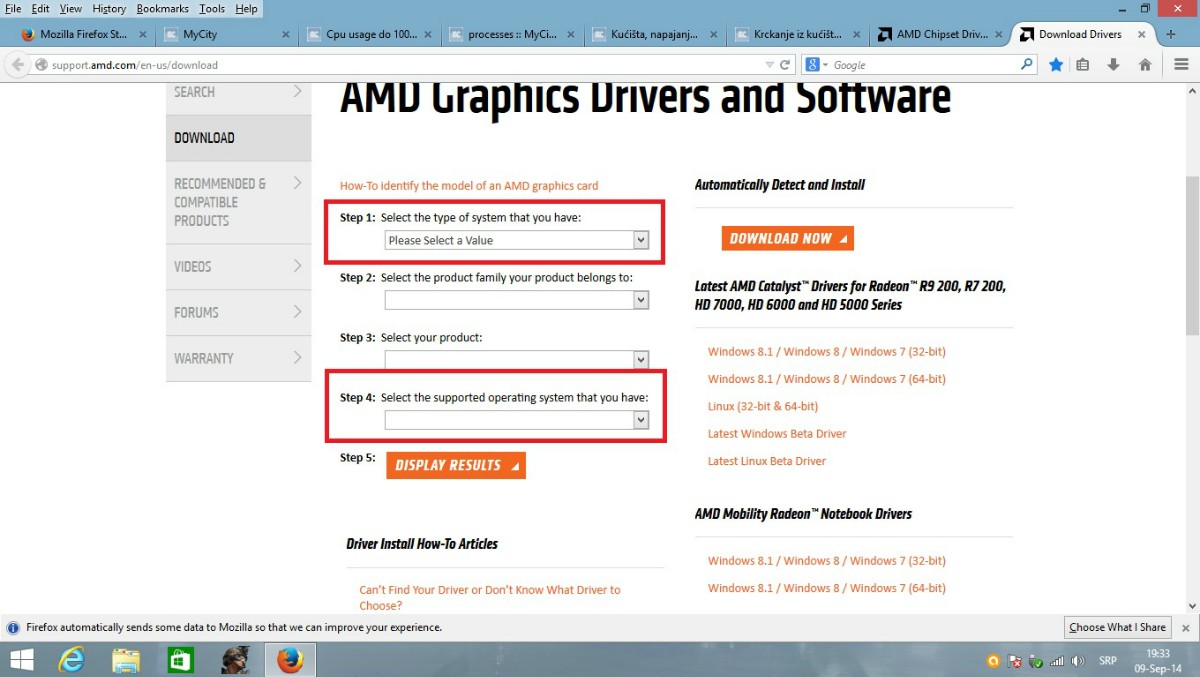Viewport: 1200px width, 677px height.
Task: Switch to the AMD Chipset Drivers tab
Action: coord(941,34)
